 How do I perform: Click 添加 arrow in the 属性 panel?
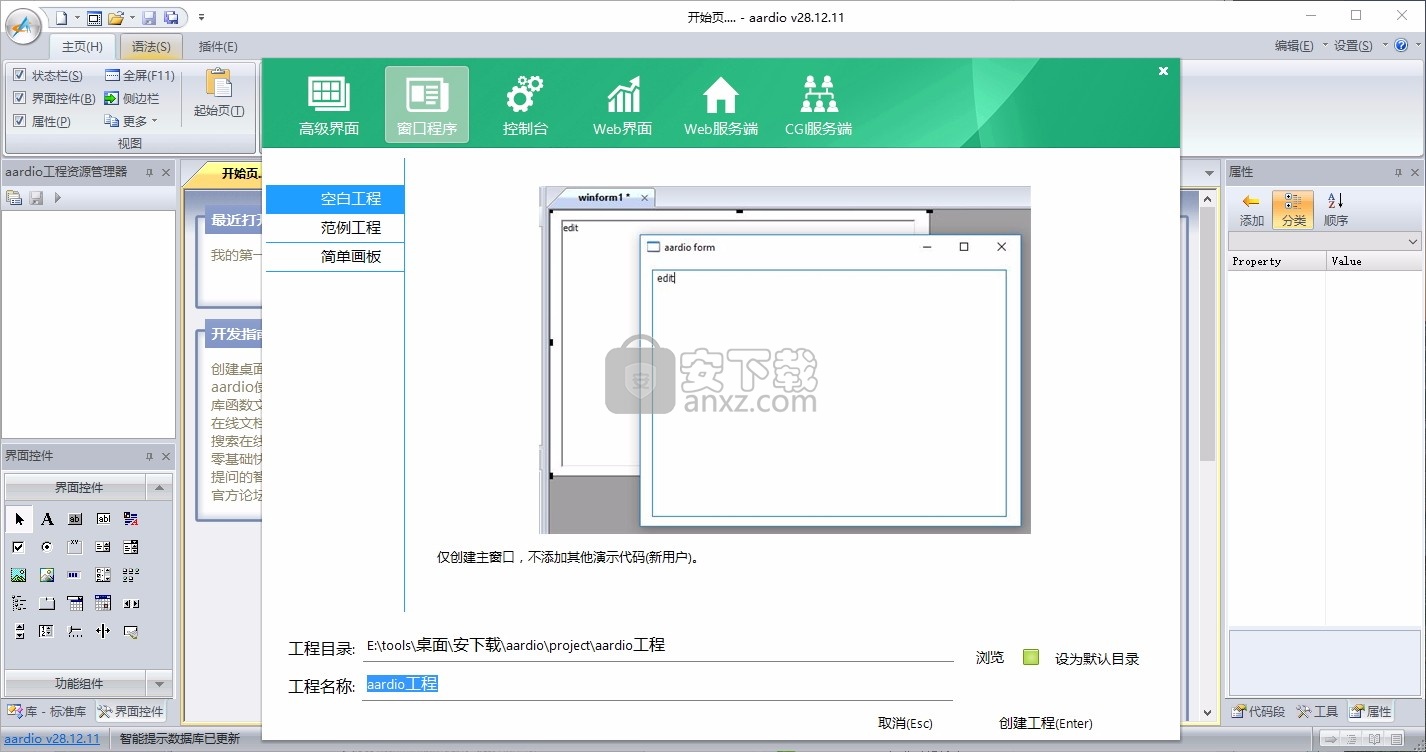tap(1251, 210)
